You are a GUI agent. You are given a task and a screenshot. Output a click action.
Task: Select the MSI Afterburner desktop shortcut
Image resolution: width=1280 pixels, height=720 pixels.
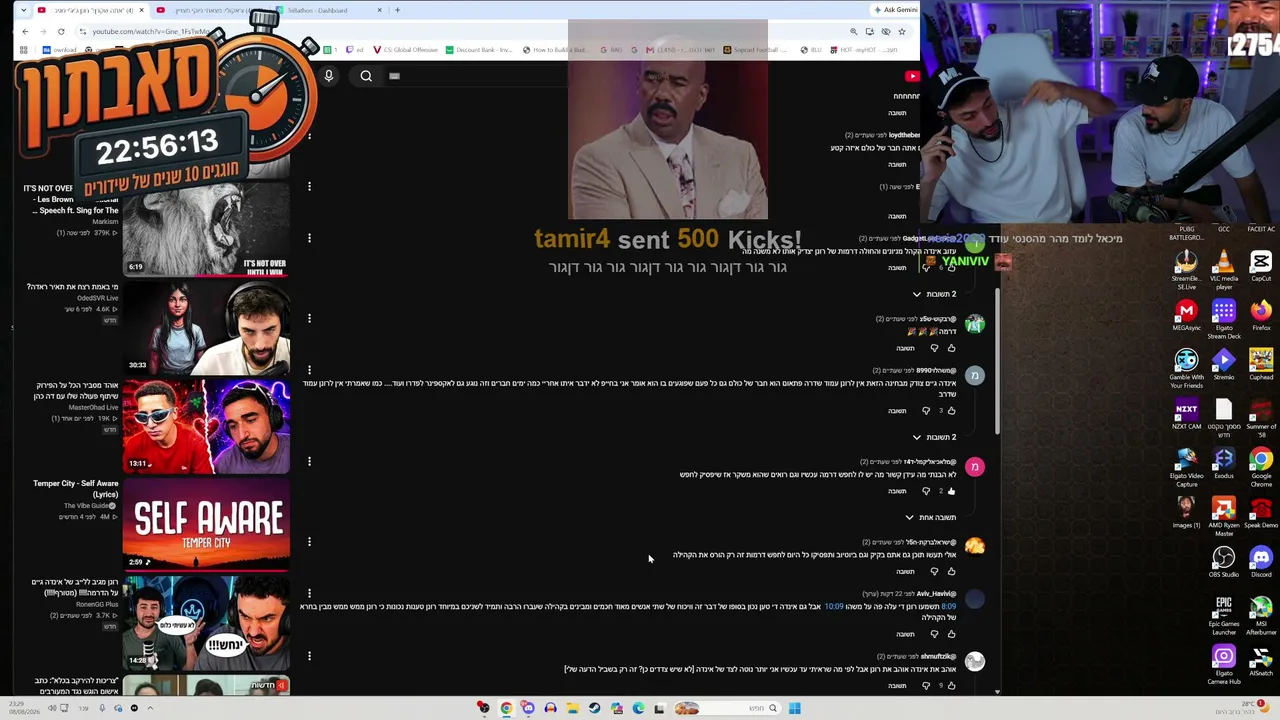coord(1261,616)
